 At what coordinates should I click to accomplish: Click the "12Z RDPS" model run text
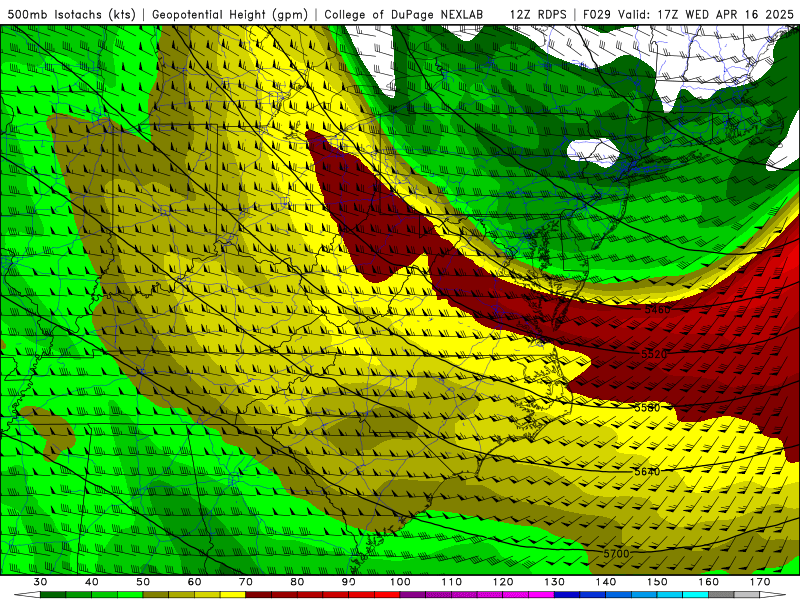[x=538, y=15]
